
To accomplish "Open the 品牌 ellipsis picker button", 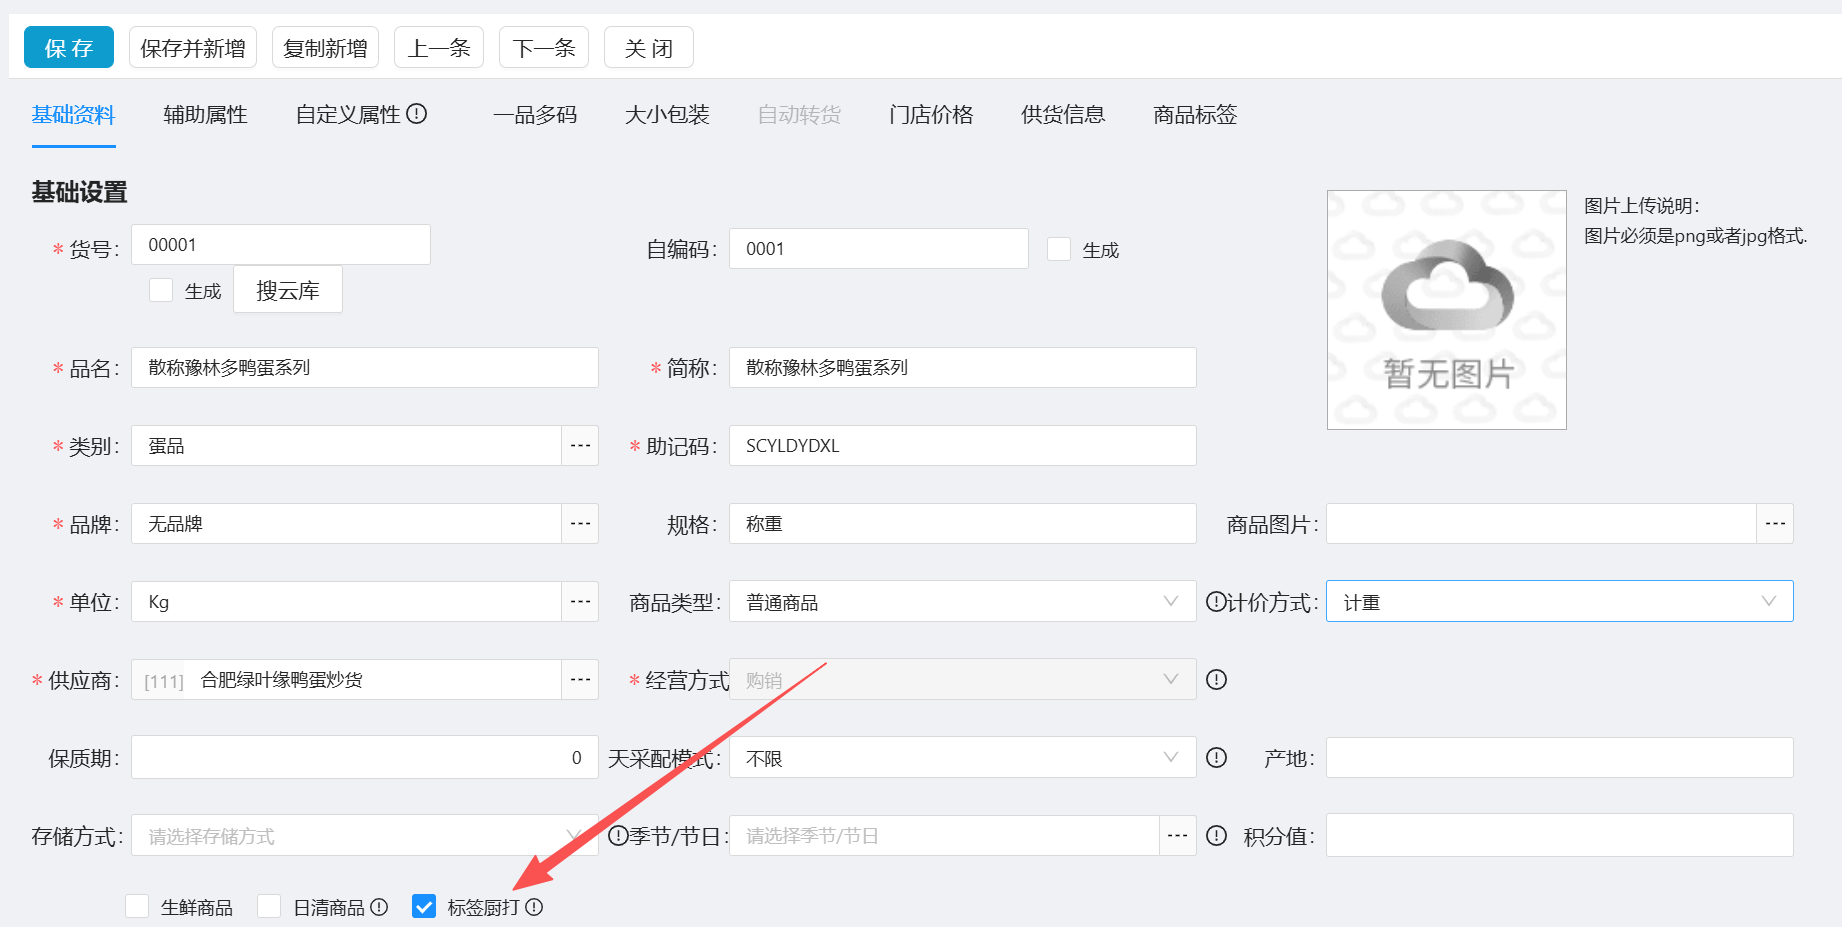I will tap(580, 524).
